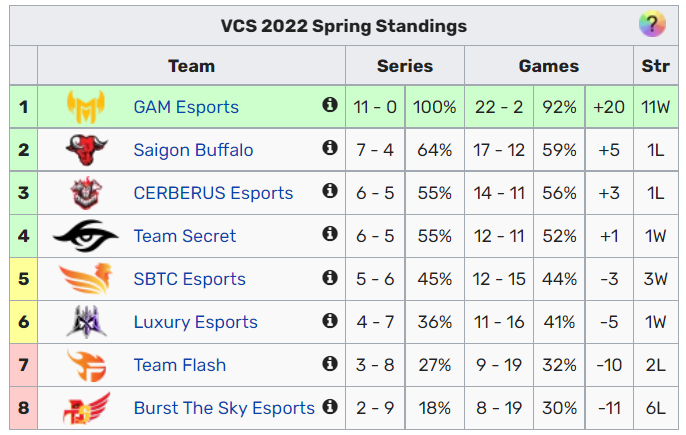Go to Burst The Sky Esports page
686x435 pixels.
pyautogui.click(x=224, y=408)
